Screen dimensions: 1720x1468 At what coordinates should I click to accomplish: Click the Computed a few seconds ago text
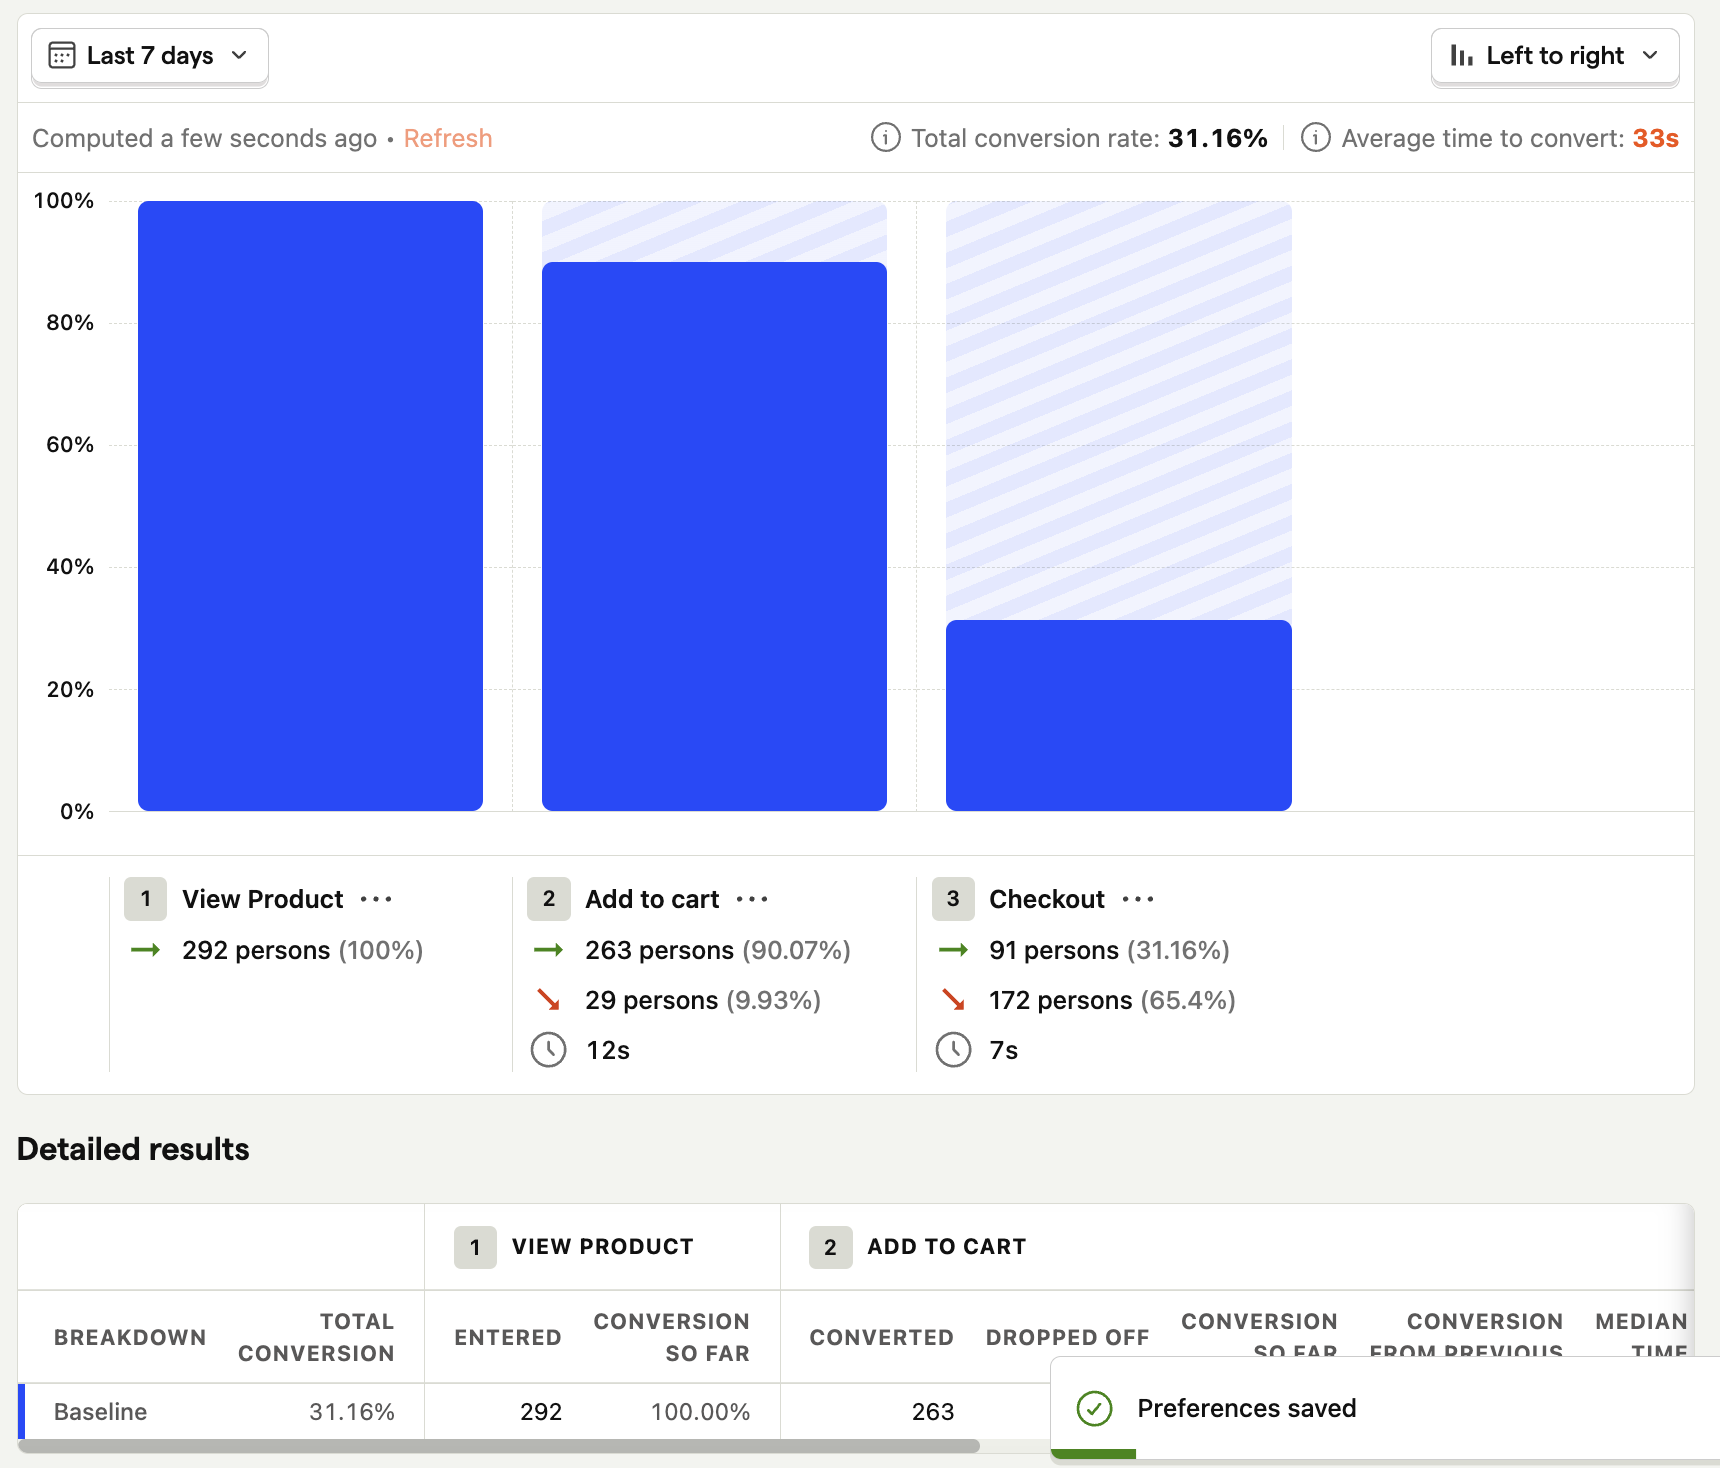pos(205,138)
